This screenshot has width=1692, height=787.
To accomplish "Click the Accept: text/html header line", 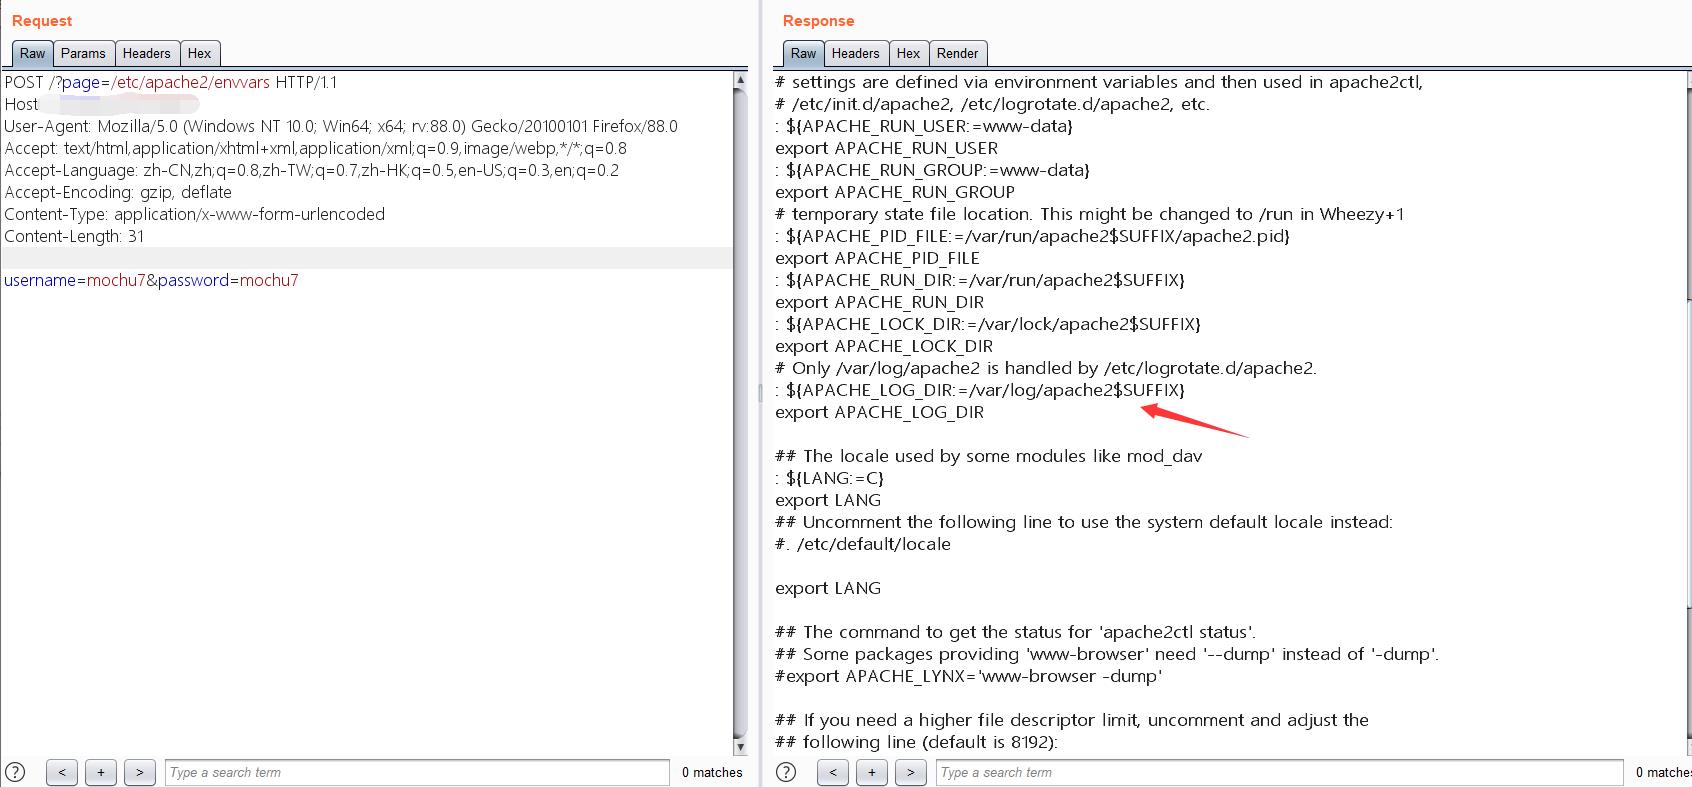I will (316, 148).
